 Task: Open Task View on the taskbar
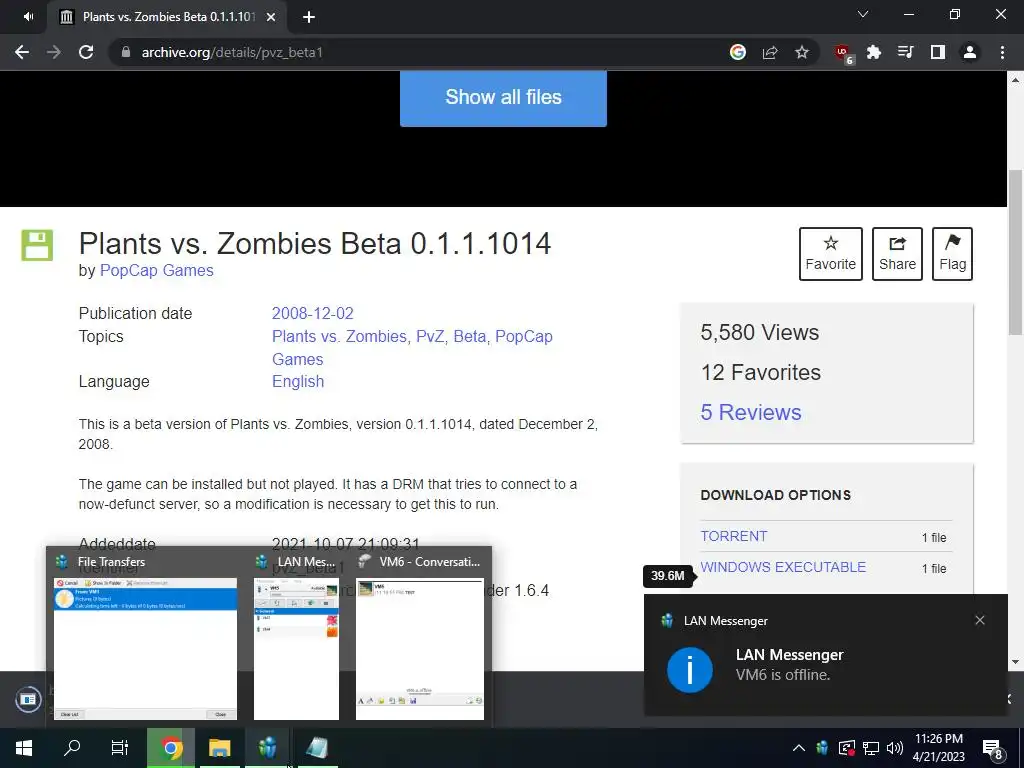[120, 748]
